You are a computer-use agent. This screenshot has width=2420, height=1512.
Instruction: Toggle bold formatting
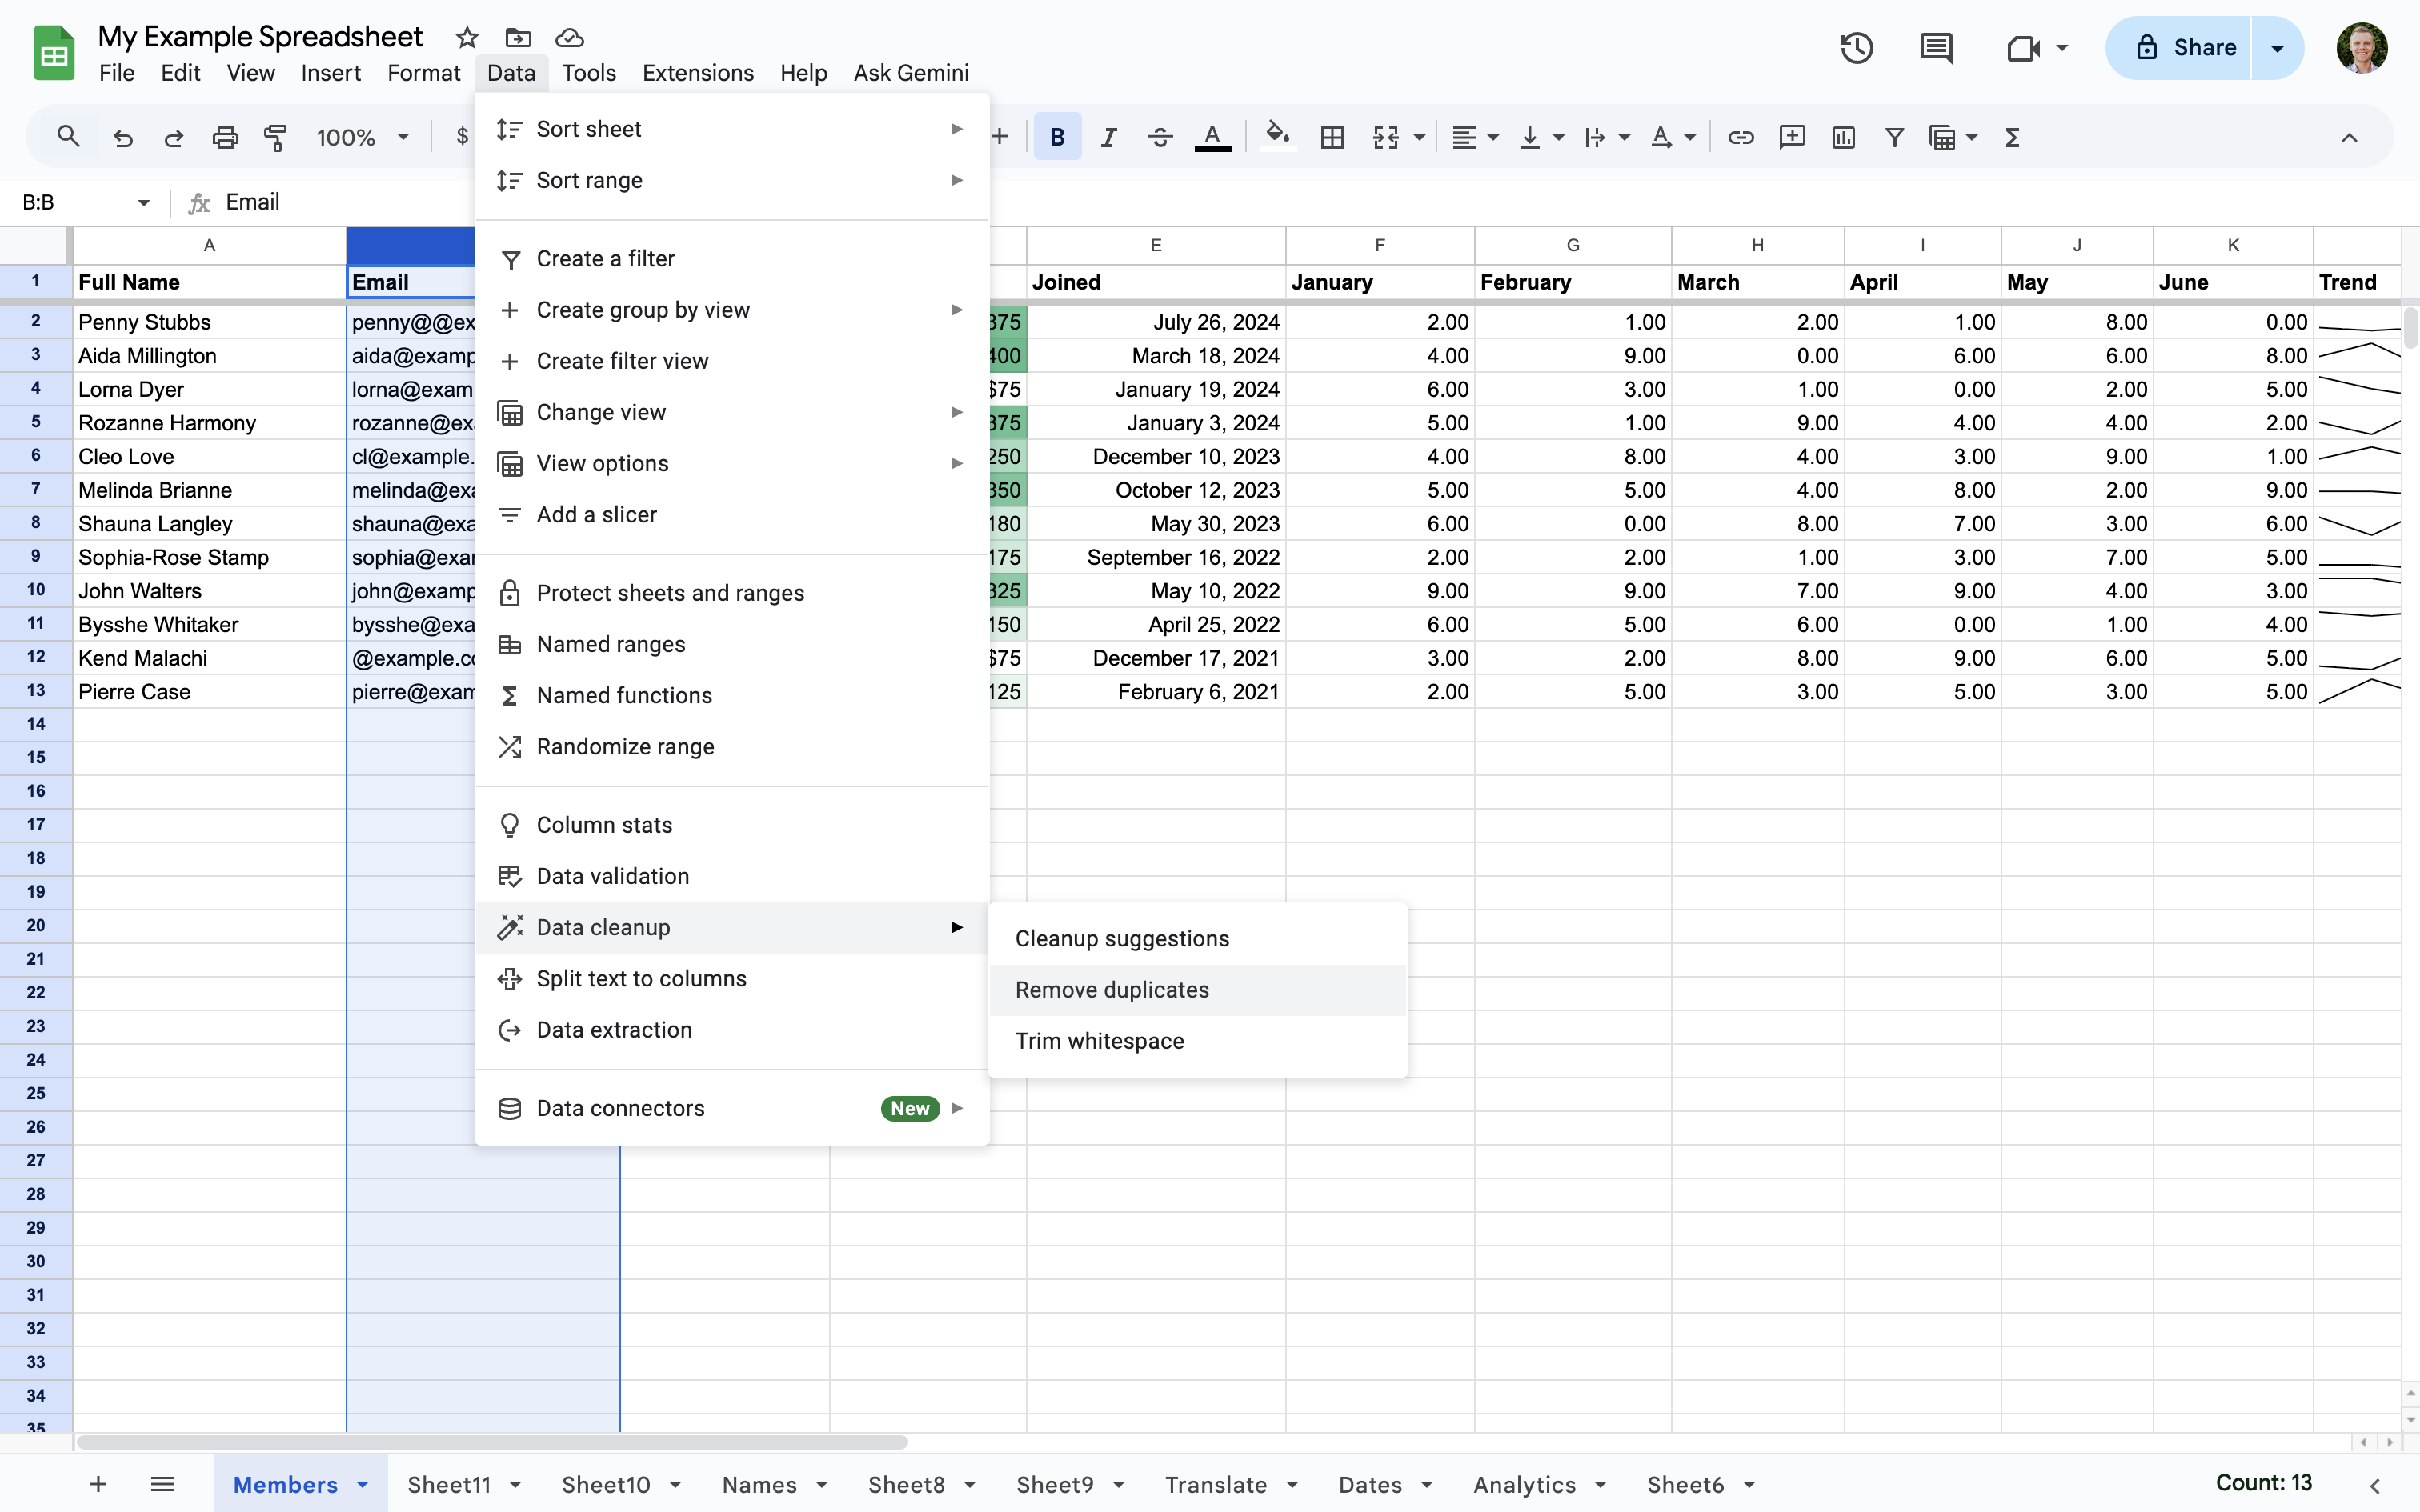pyautogui.click(x=1056, y=137)
